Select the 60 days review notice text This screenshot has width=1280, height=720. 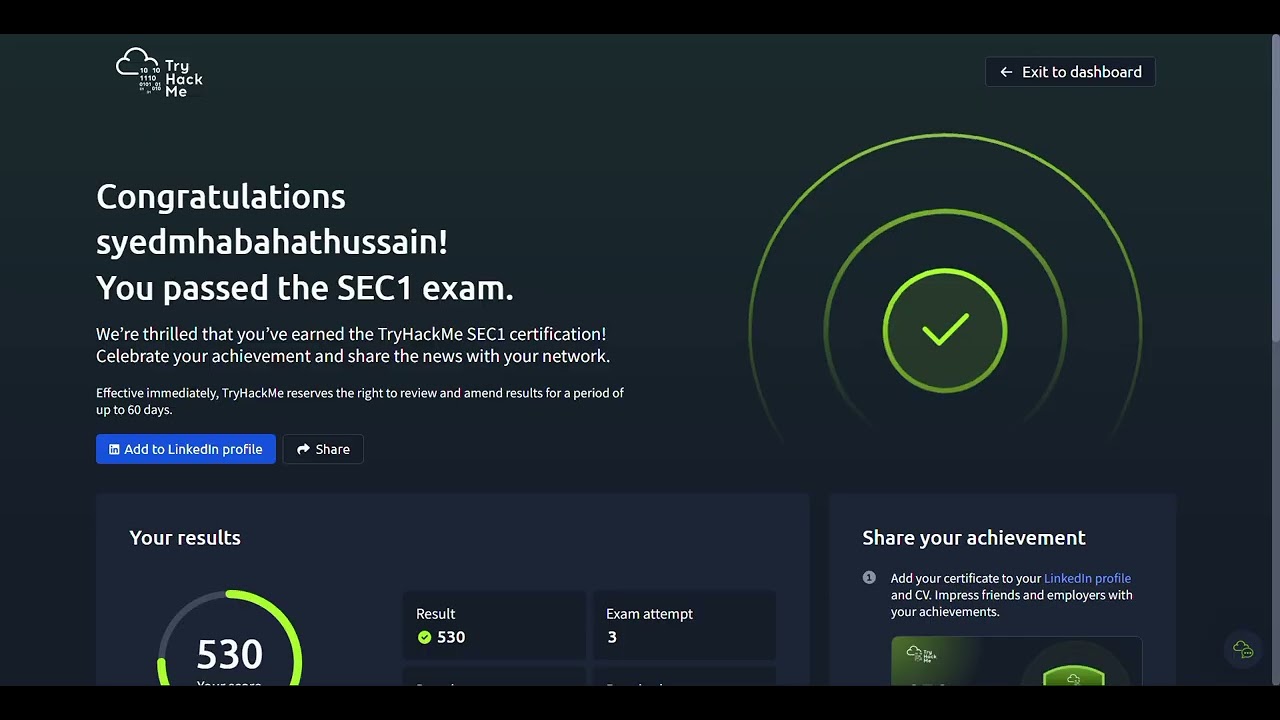click(360, 401)
